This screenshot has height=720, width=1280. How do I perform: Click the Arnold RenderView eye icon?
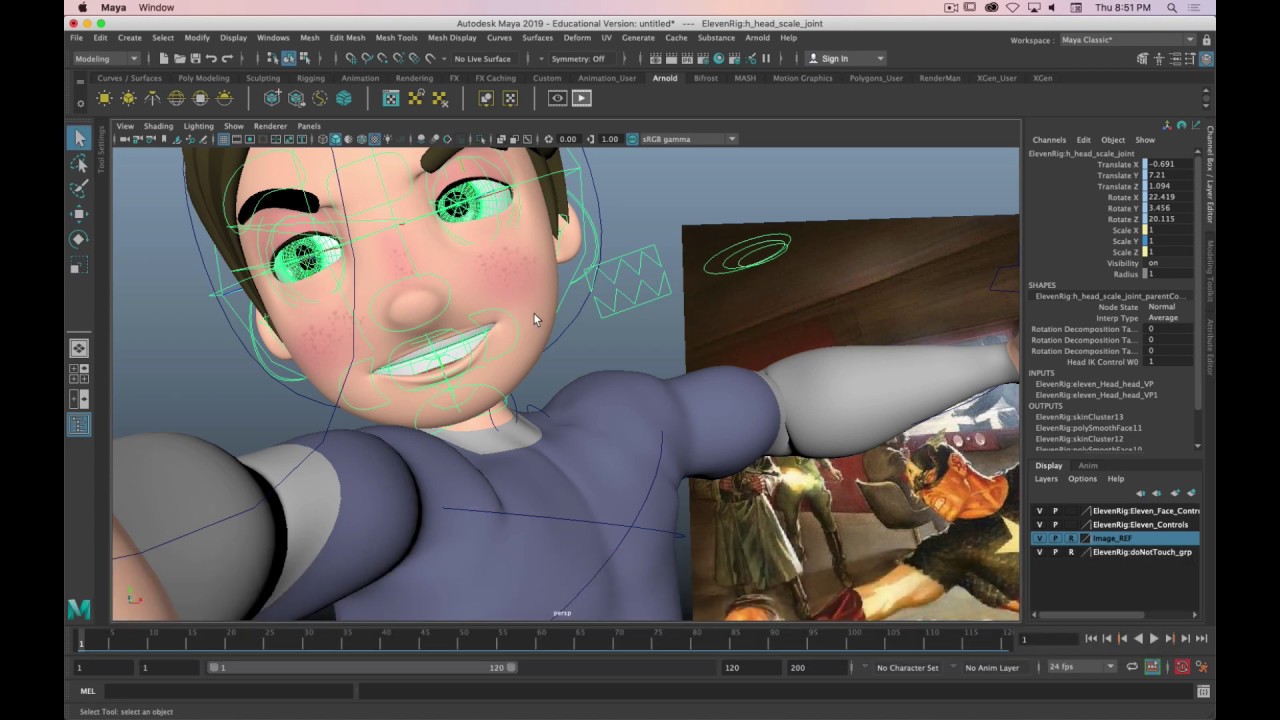pyautogui.click(x=557, y=98)
